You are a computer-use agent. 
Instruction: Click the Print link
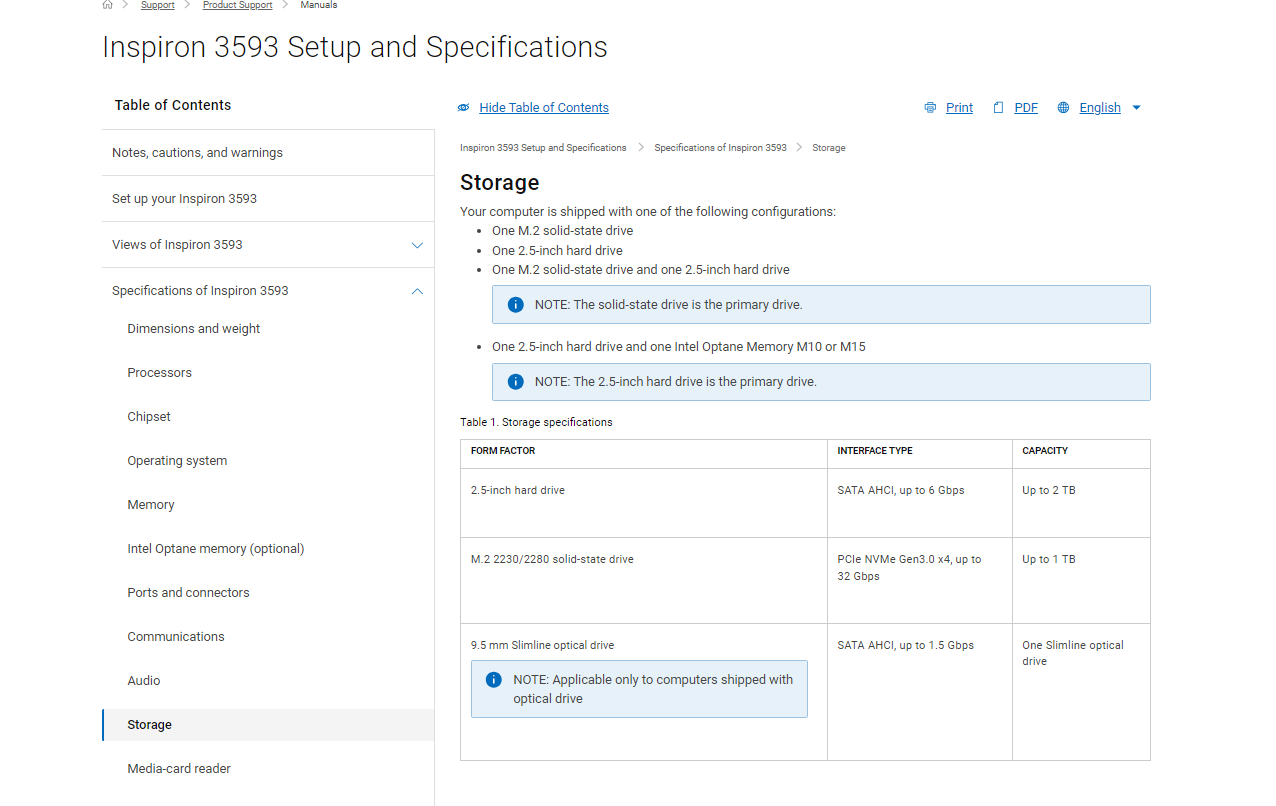click(959, 108)
